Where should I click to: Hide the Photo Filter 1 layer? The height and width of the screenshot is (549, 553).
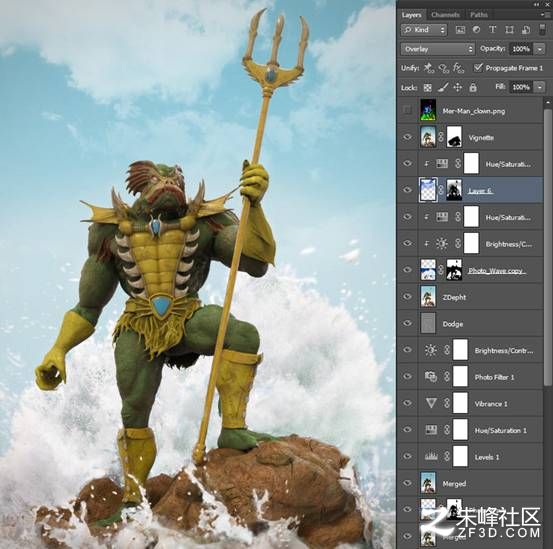pos(407,376)
